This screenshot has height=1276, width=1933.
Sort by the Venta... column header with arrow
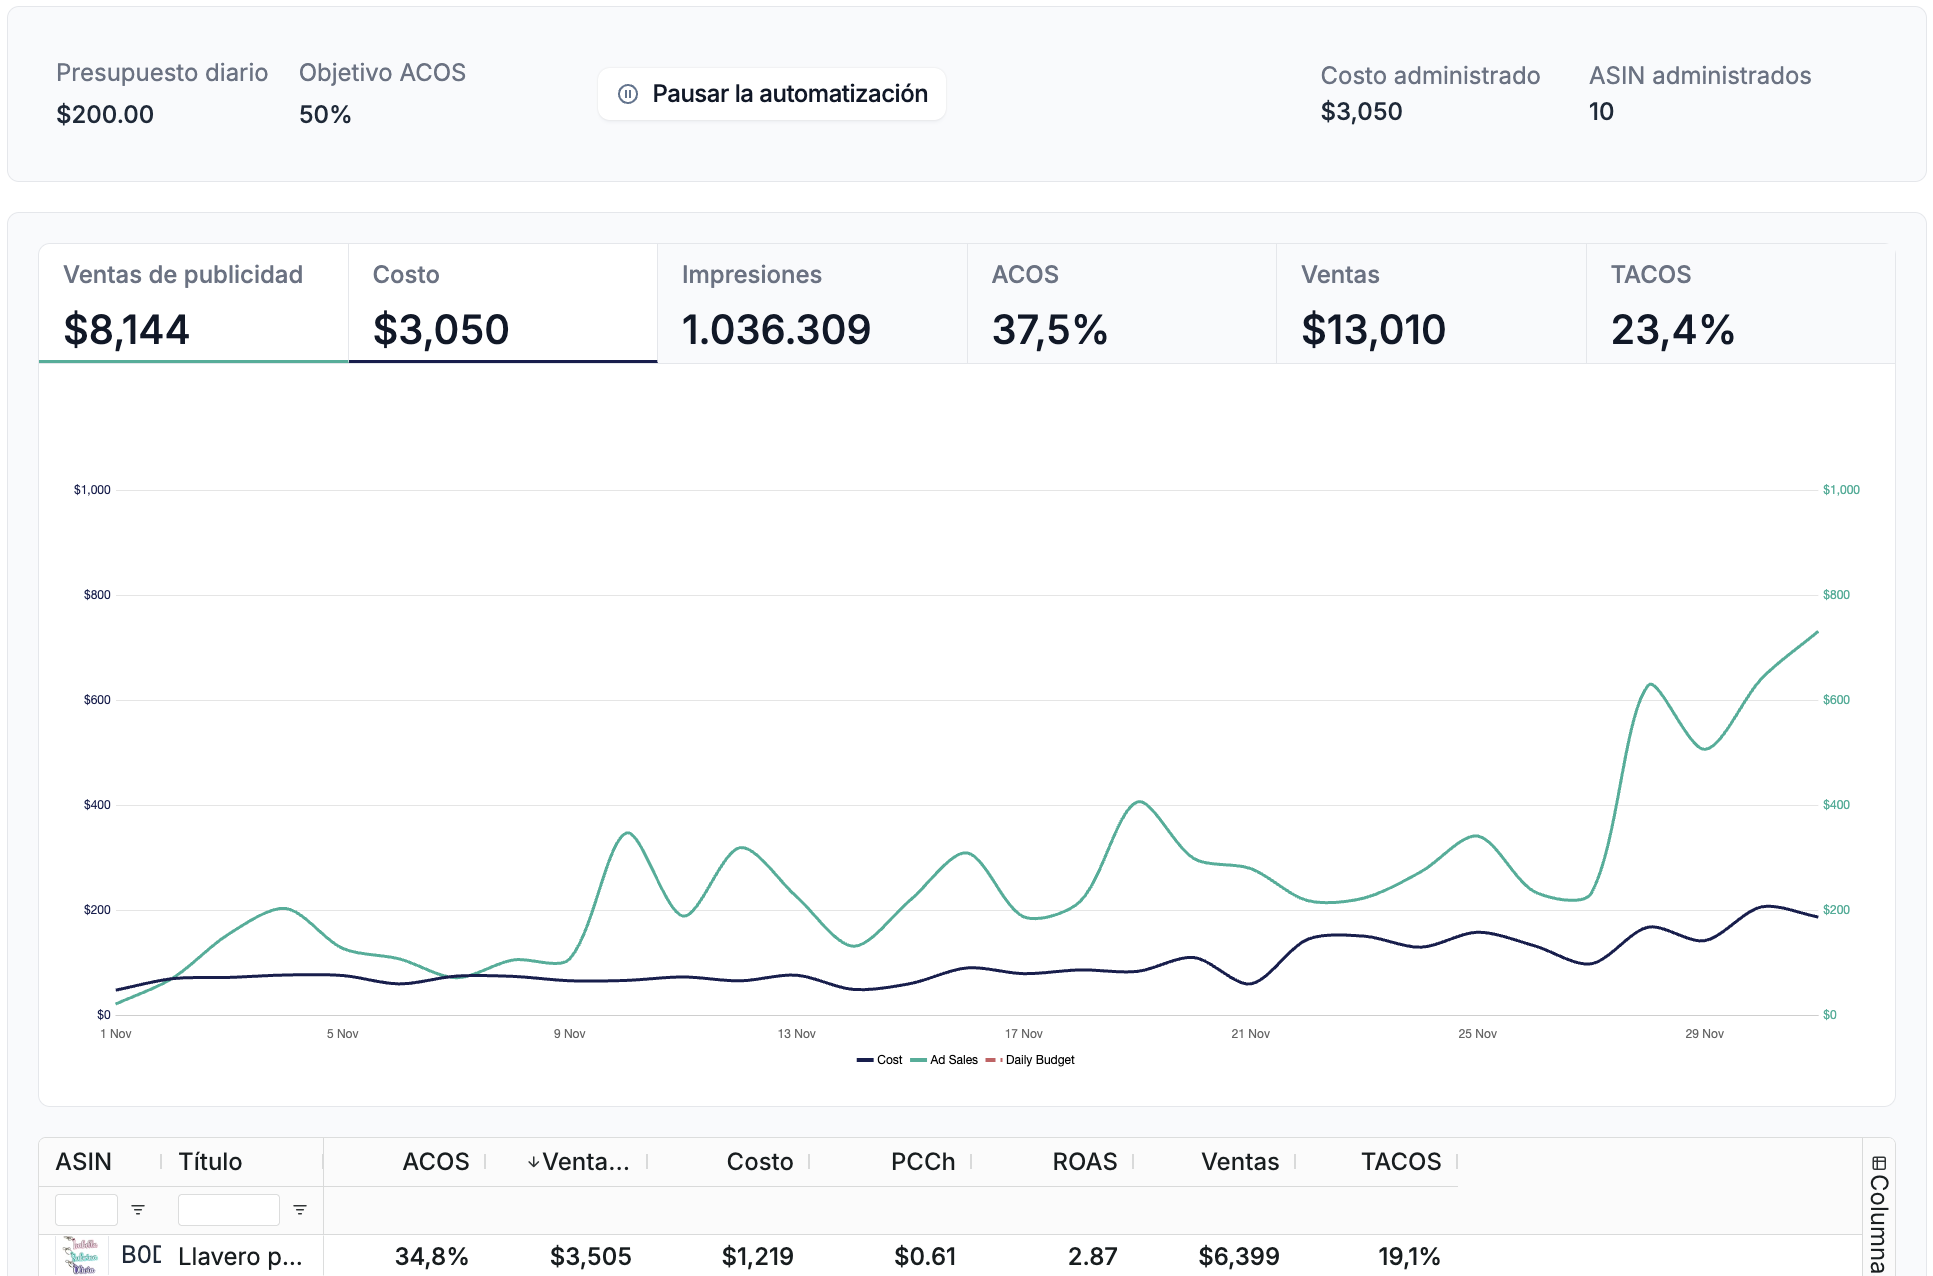579,1162
